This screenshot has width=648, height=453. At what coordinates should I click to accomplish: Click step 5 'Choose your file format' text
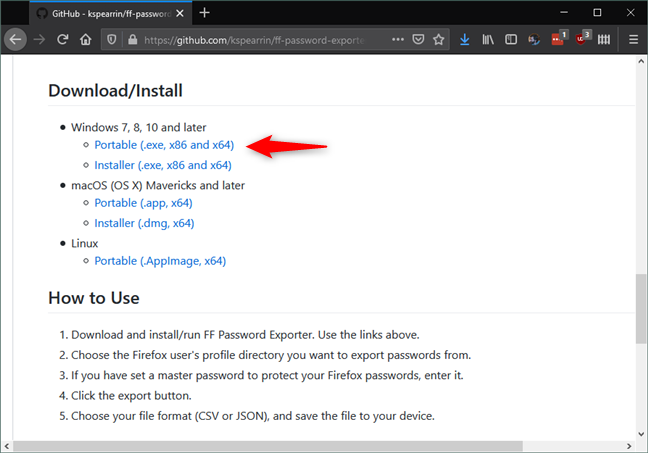[253, 416]
